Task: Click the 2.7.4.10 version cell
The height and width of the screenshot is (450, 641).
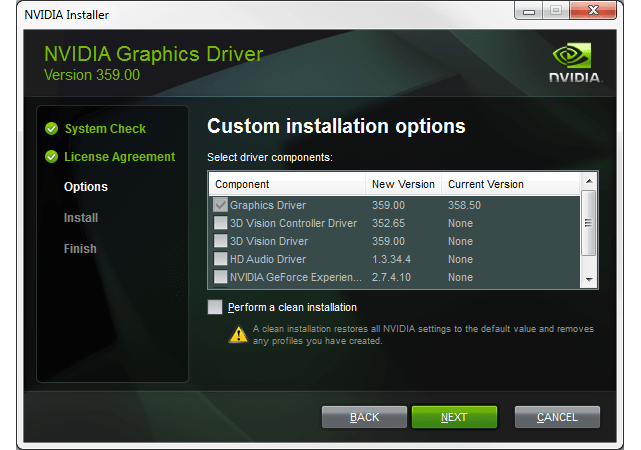Action: coord(391,277)
